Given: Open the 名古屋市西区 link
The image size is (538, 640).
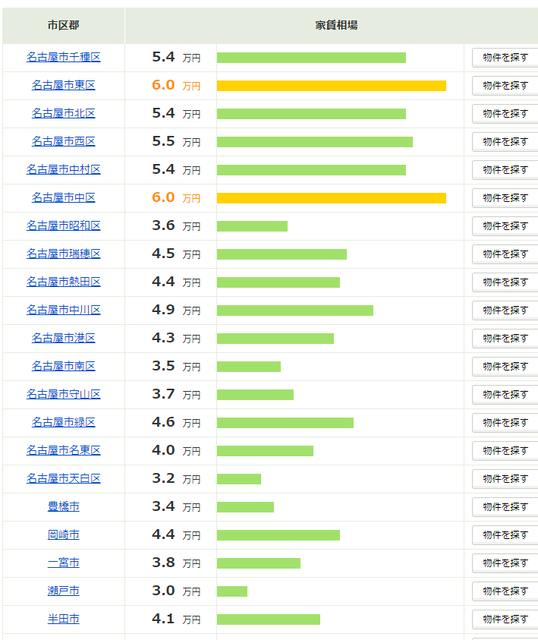Looking at the screenshot, I should point(63,142).
